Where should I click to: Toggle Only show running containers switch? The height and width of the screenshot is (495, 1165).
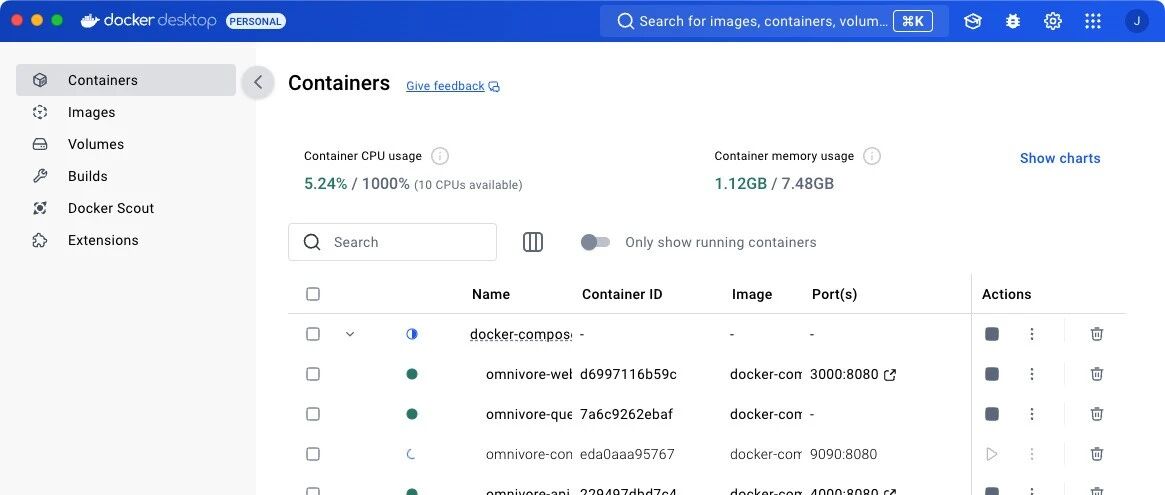[x=595, y=242]
